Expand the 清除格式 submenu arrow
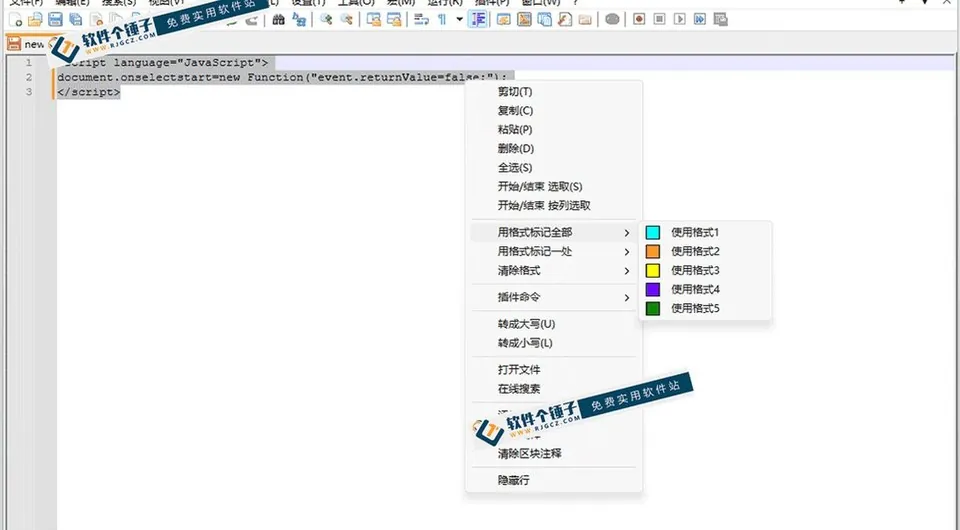Image resolution: width=960 pixels, height=530 pixels. pyautogui.click(x=626, y=271)
